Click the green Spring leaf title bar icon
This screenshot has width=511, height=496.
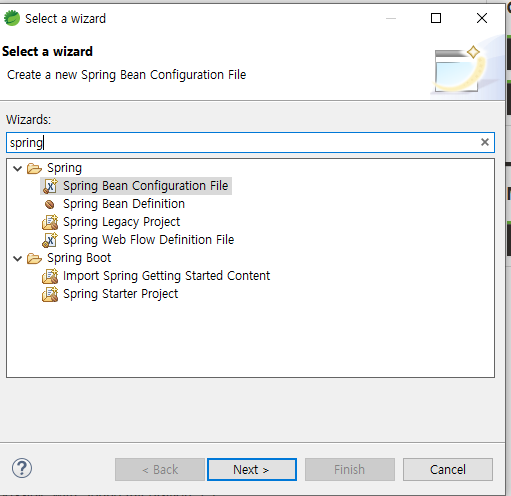pyautogui.click(x=12, y=18)
